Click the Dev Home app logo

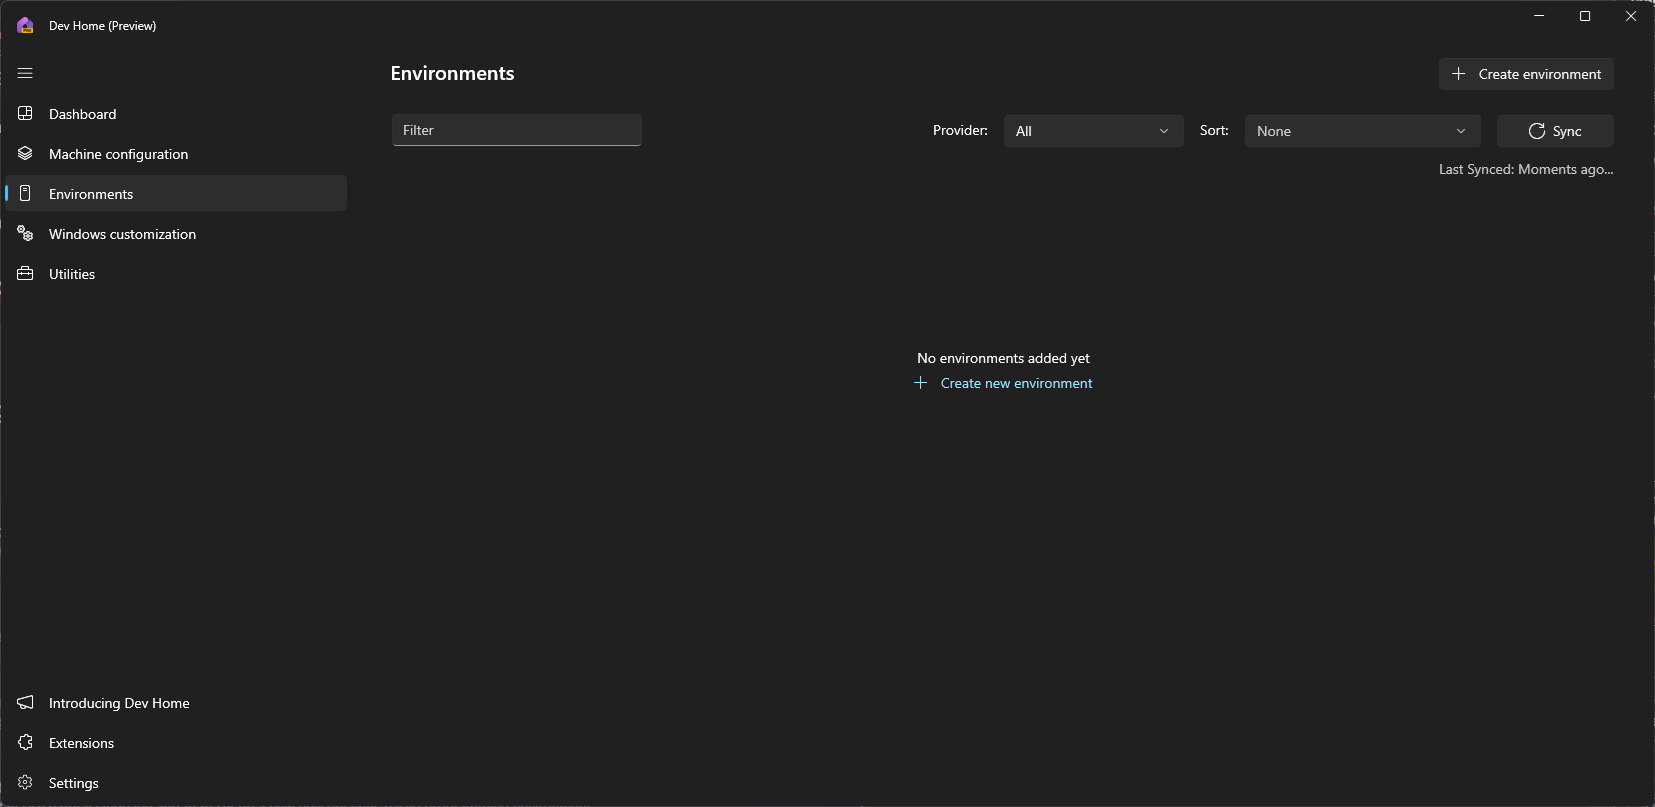[x=25, y=26]
